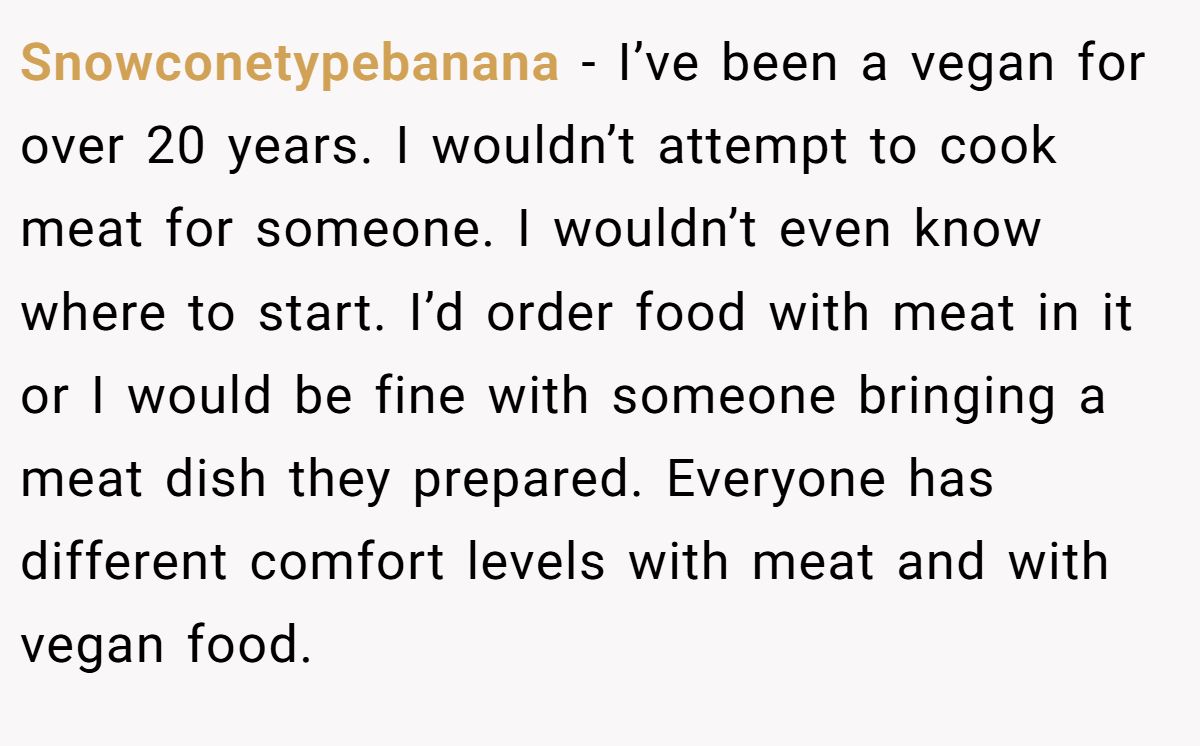Click the word "over" in the comment
The width and height of the screenshot is (1200, 746).
(x=70, y=148)
